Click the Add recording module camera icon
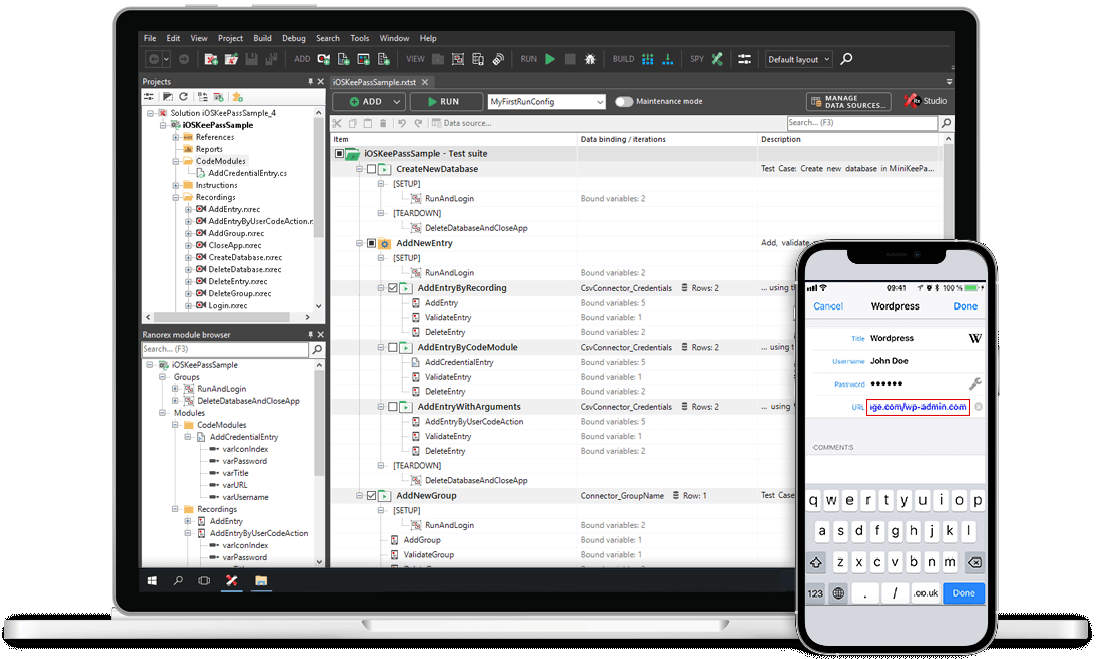 pyautogui.click(x=323, y=59)
